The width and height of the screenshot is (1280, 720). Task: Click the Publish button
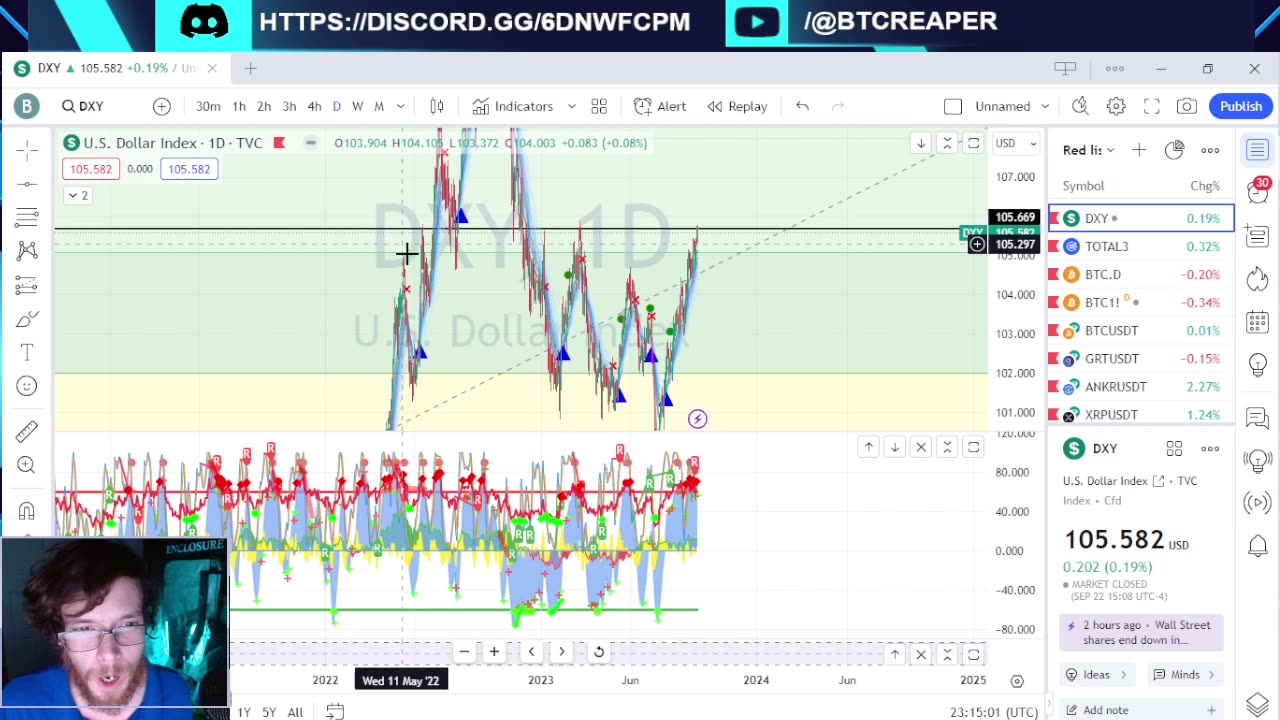pyautogui.click(x=1240, y=106)
